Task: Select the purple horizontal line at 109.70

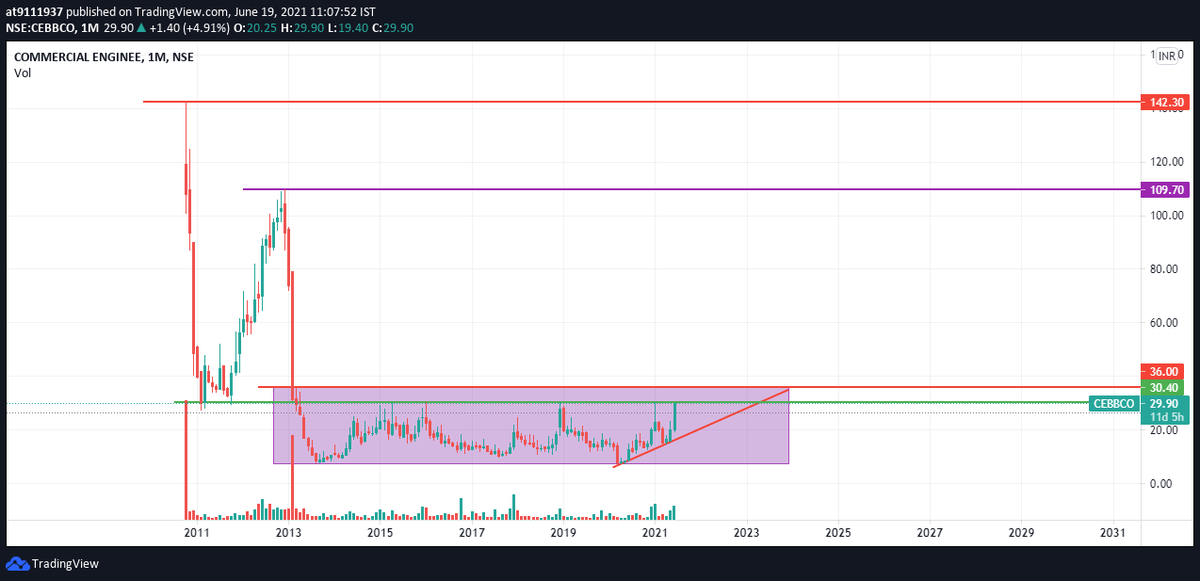Action: [x=691, y=189]
